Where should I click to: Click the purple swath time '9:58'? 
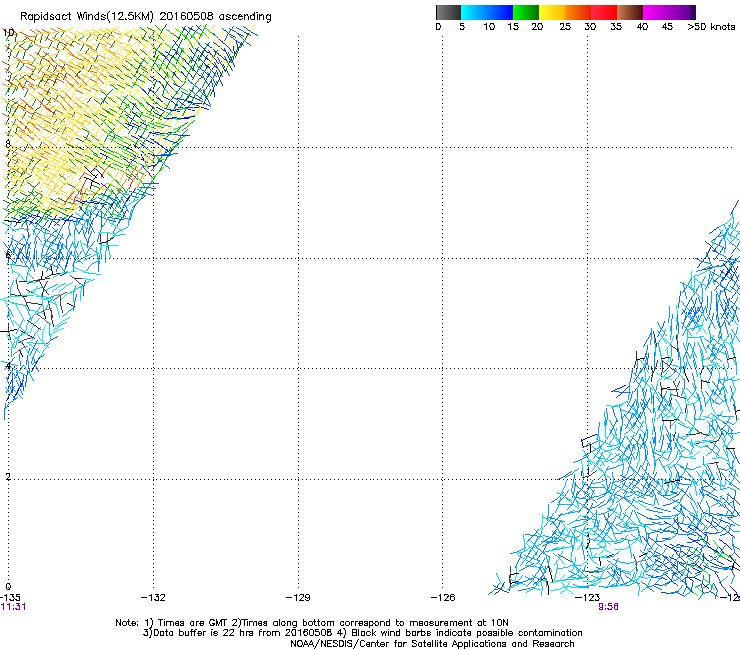point(608,607)
